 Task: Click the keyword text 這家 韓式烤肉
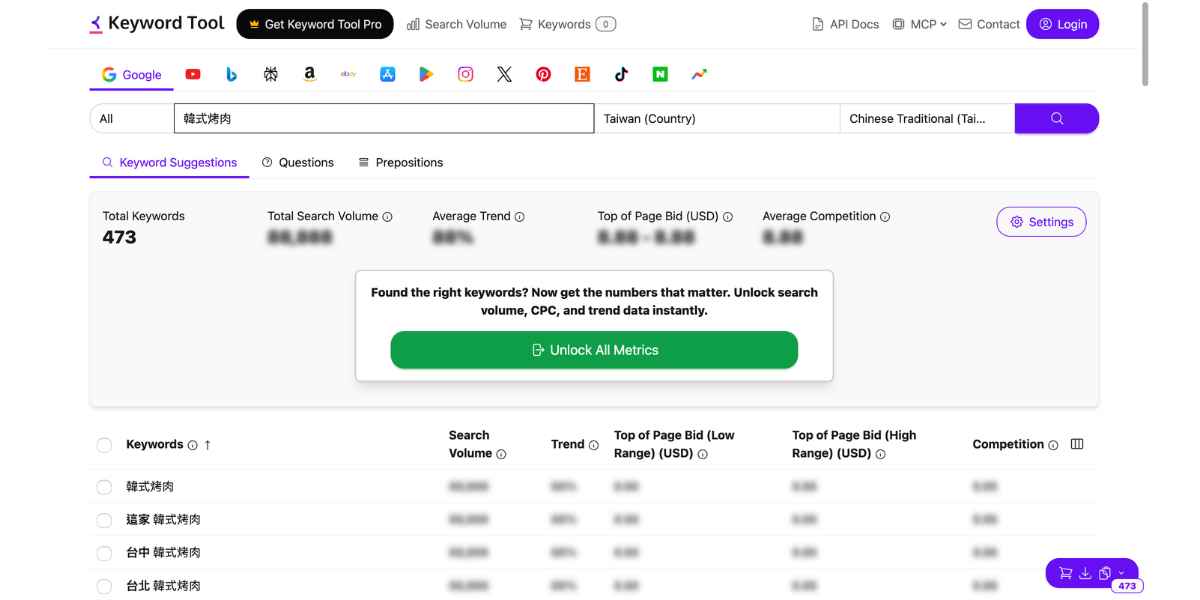tap(163, 520)
